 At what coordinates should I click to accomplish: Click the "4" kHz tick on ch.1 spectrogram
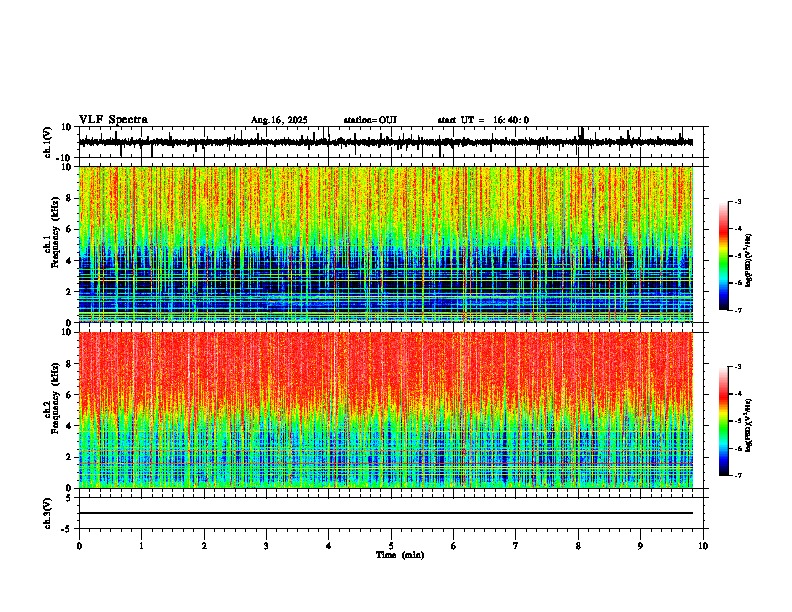coord(69,261)
